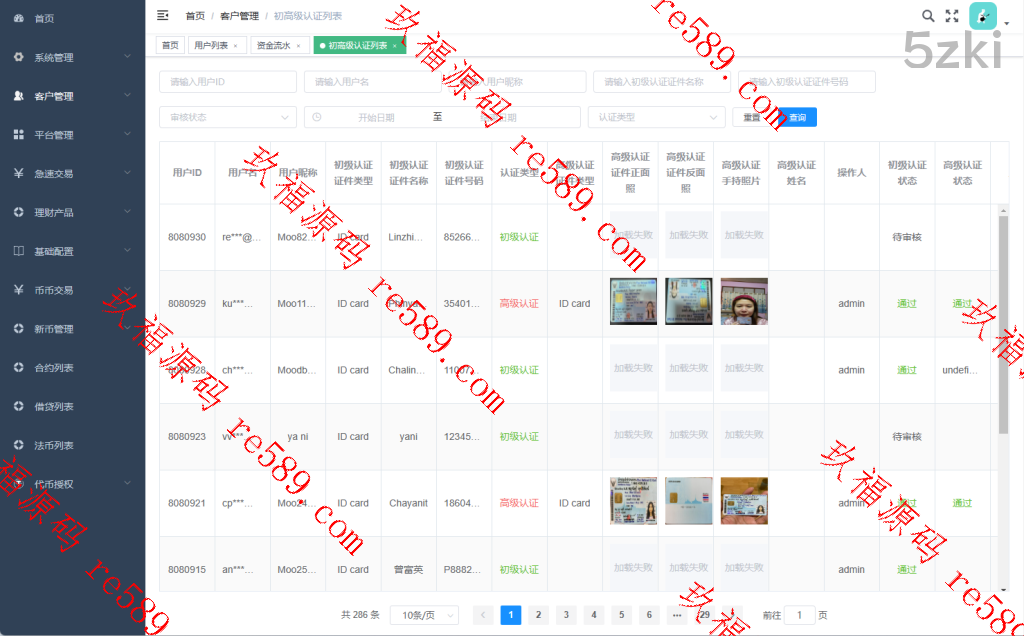
Task: Go to page 2 in pagination
Action: [538, 615]
